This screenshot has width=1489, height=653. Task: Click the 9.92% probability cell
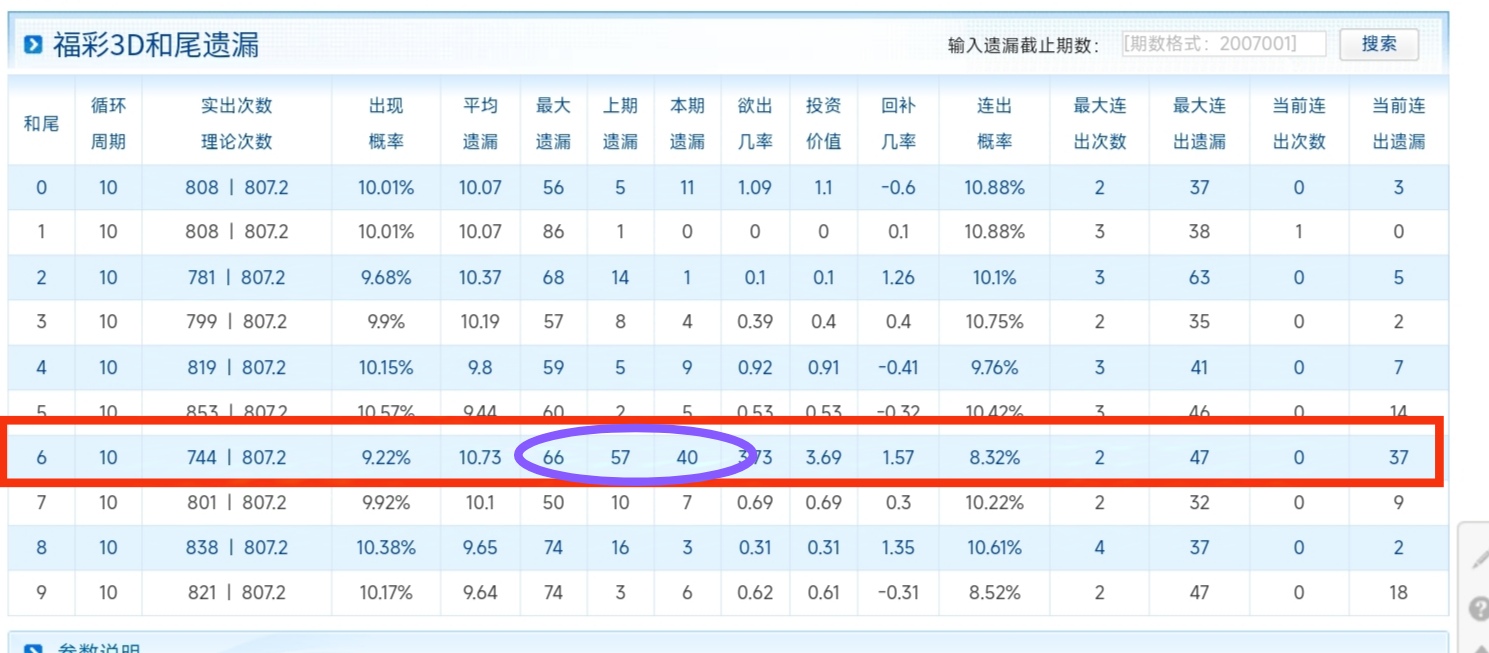click(x=386, y=502)
